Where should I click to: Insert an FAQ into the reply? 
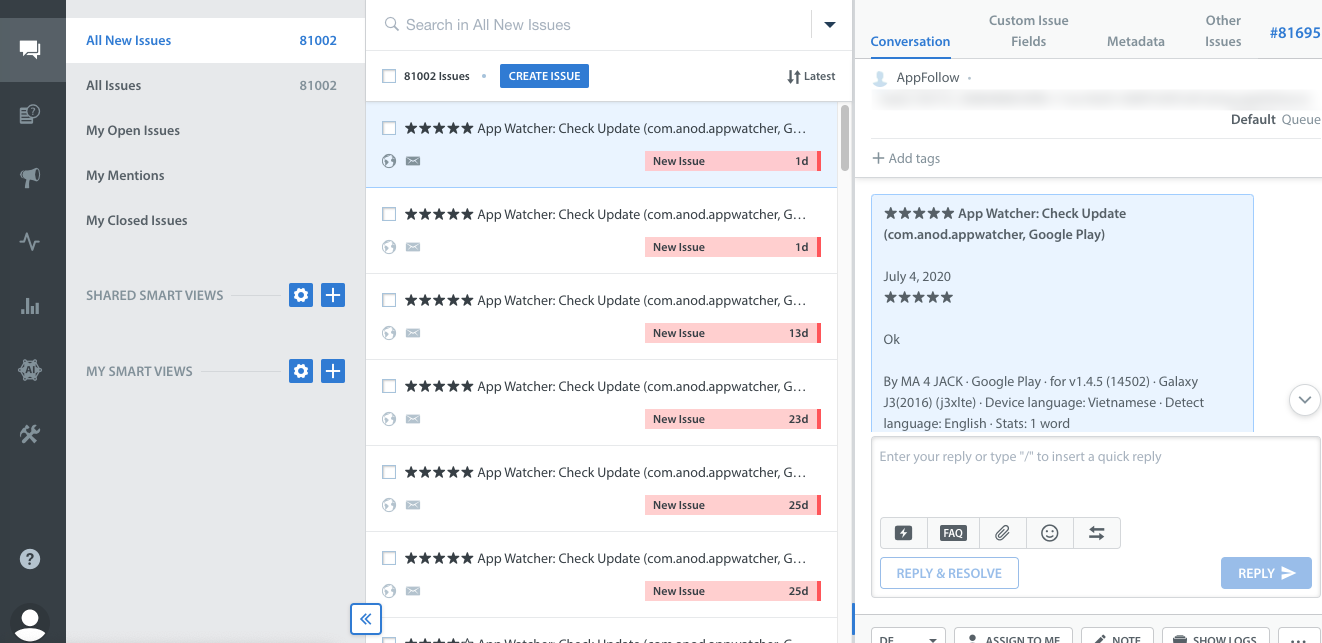pos(953,533)
